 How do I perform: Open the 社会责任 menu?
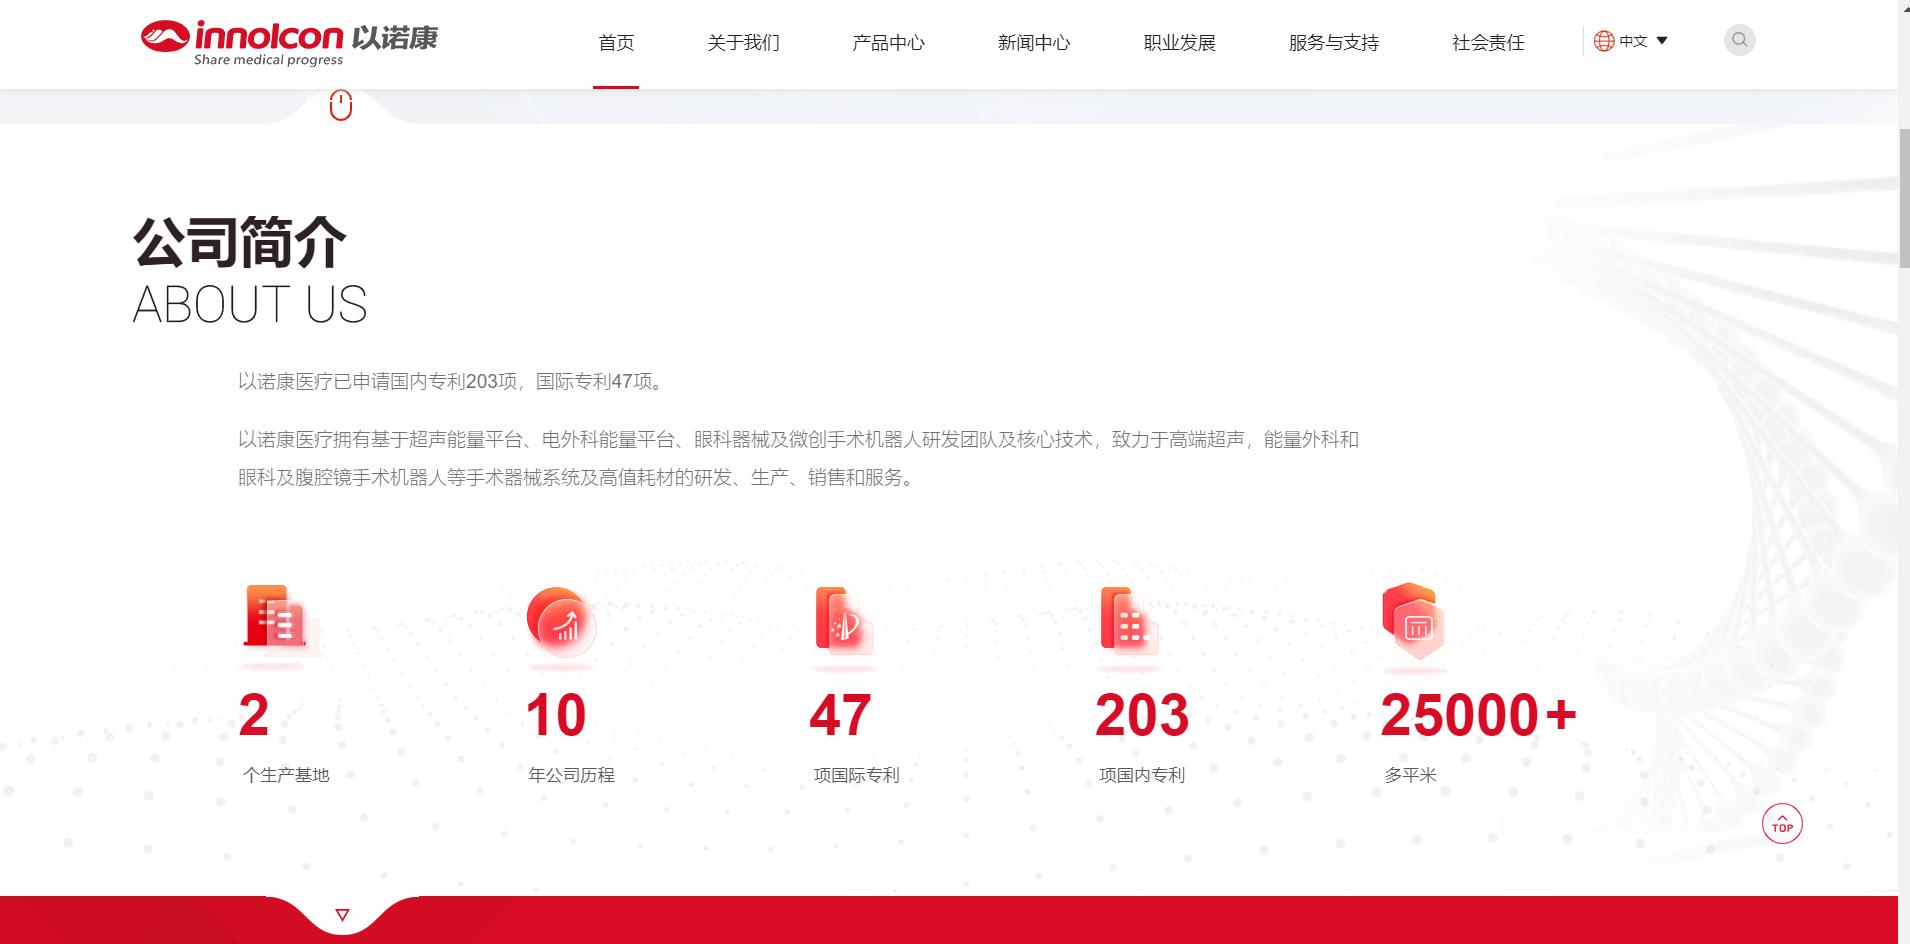[1488, 43]
